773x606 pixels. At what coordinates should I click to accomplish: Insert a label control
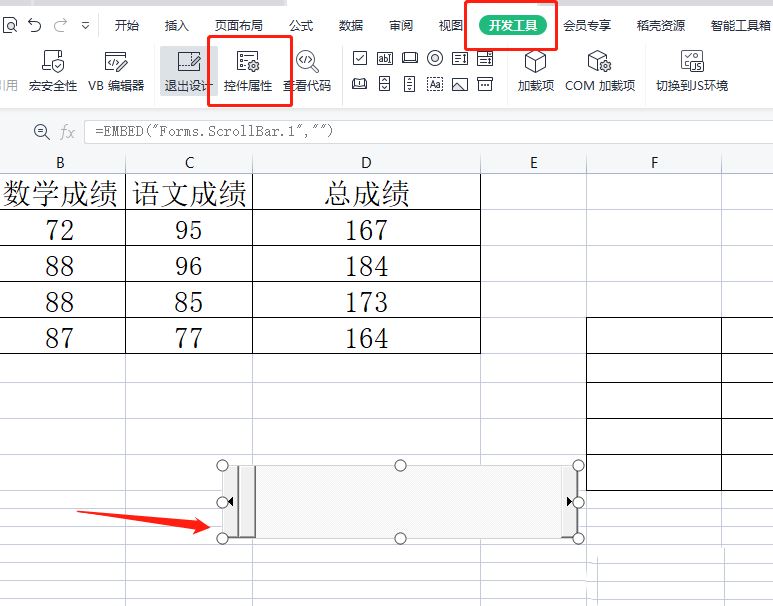click(x=435, y=84)
